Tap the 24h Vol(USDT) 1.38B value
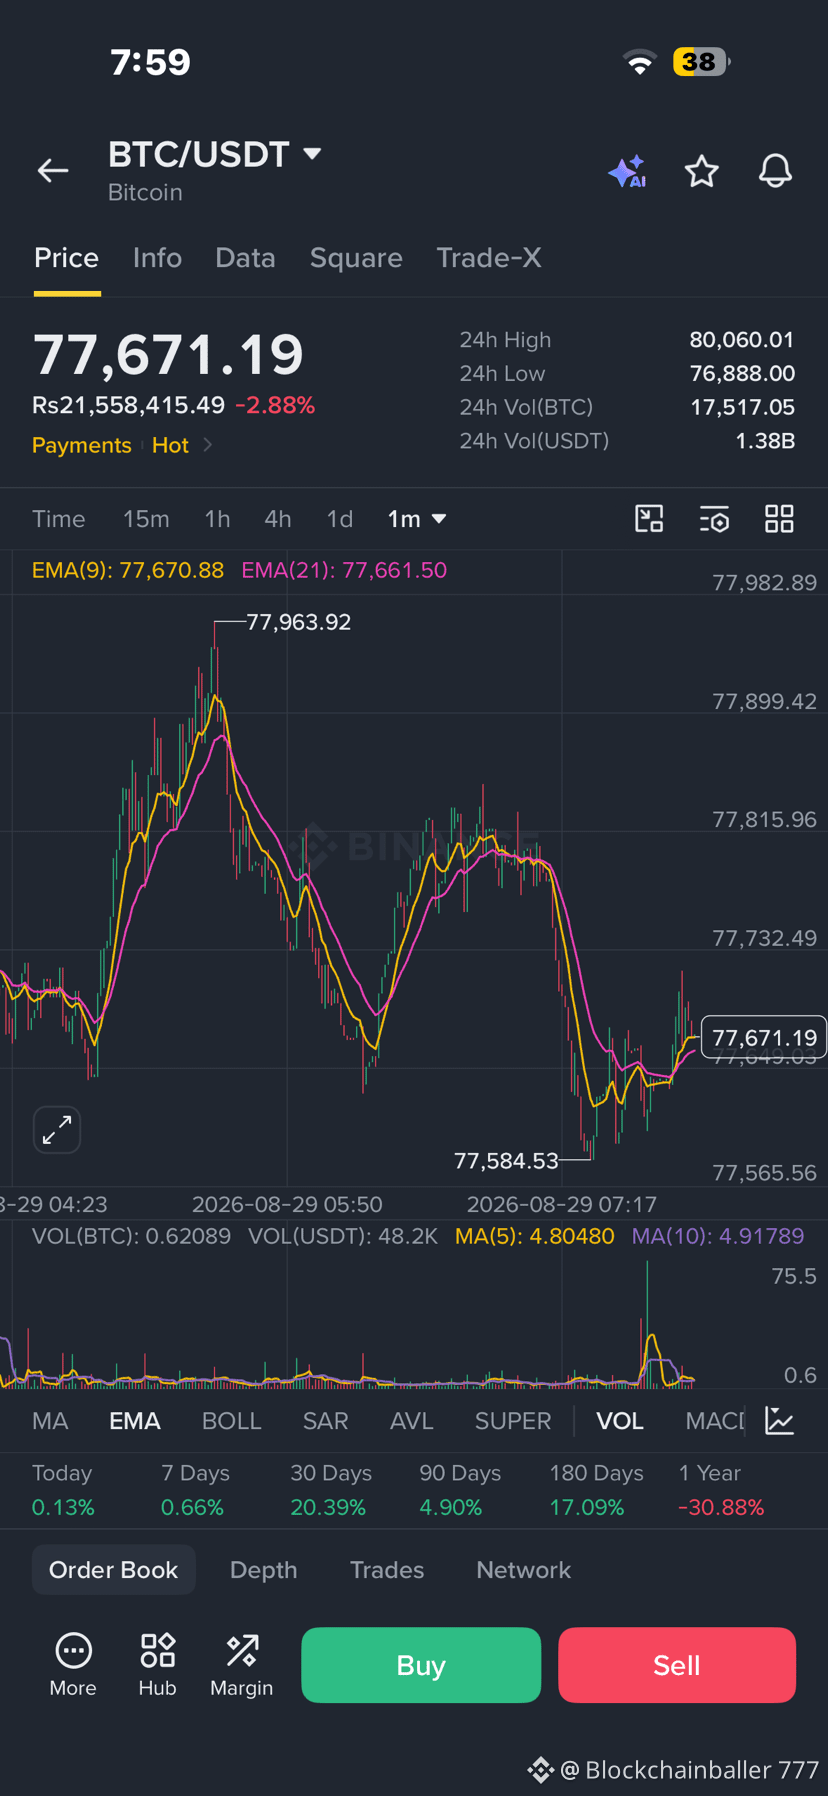The image size is (828, 1796). 765,441
